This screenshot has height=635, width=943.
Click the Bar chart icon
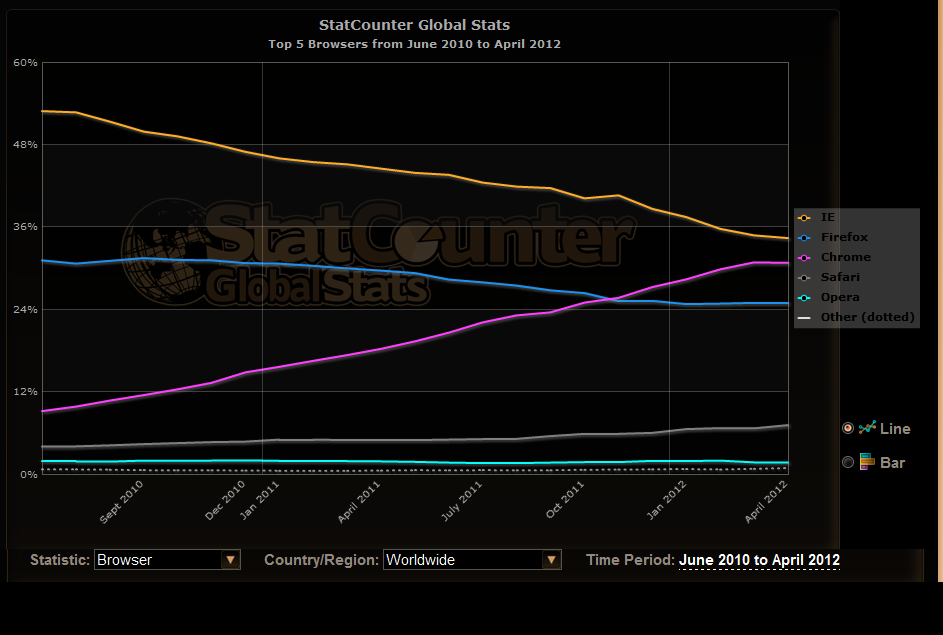coord(867,462)
